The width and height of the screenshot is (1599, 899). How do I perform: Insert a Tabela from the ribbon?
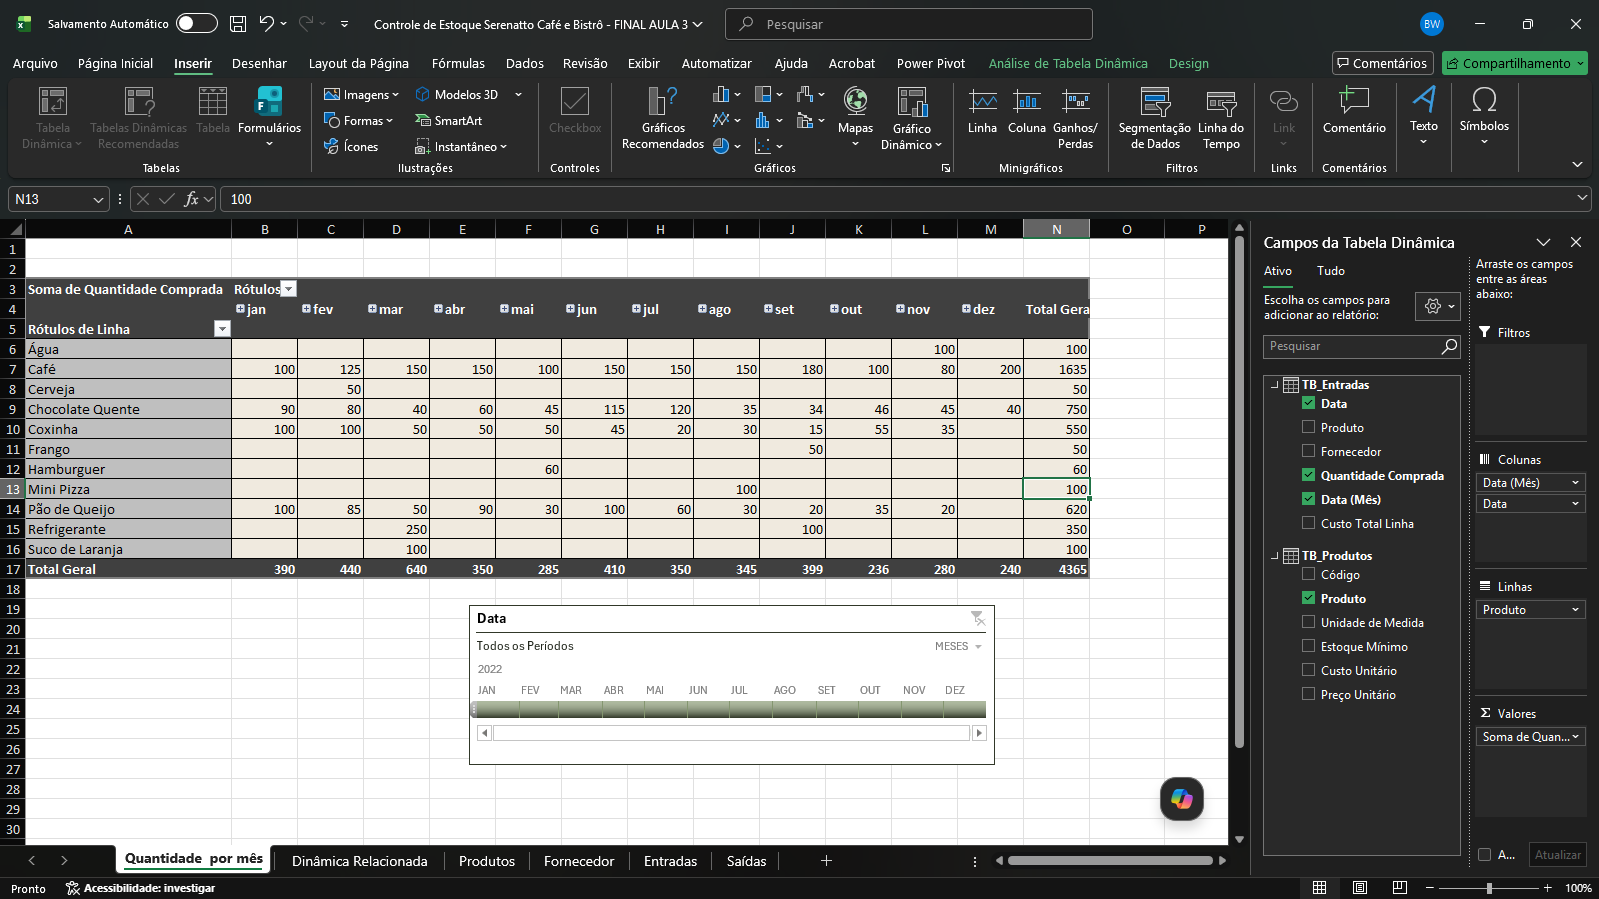pyautogui.click(x=213, y=110)
